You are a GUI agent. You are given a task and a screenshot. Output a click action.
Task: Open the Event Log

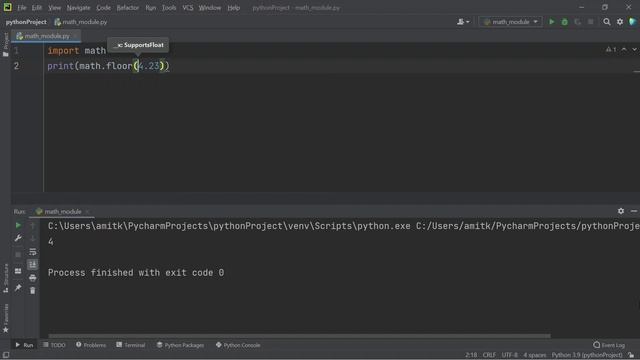tap(609, 345)
